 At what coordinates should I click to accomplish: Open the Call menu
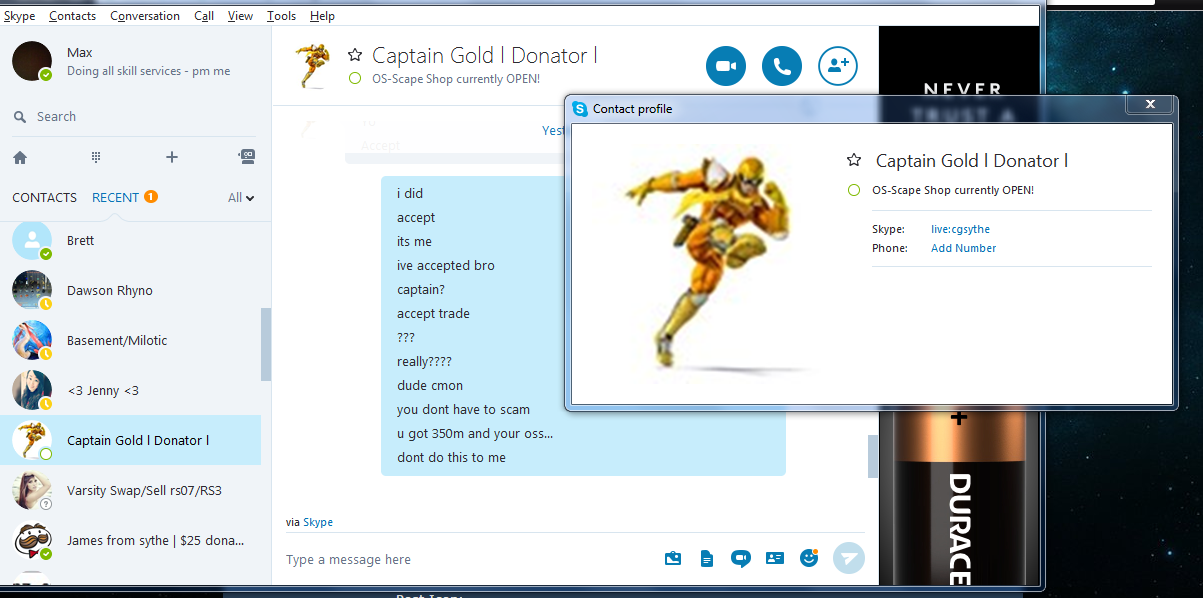pyautogui.click(x=204, y=16)
